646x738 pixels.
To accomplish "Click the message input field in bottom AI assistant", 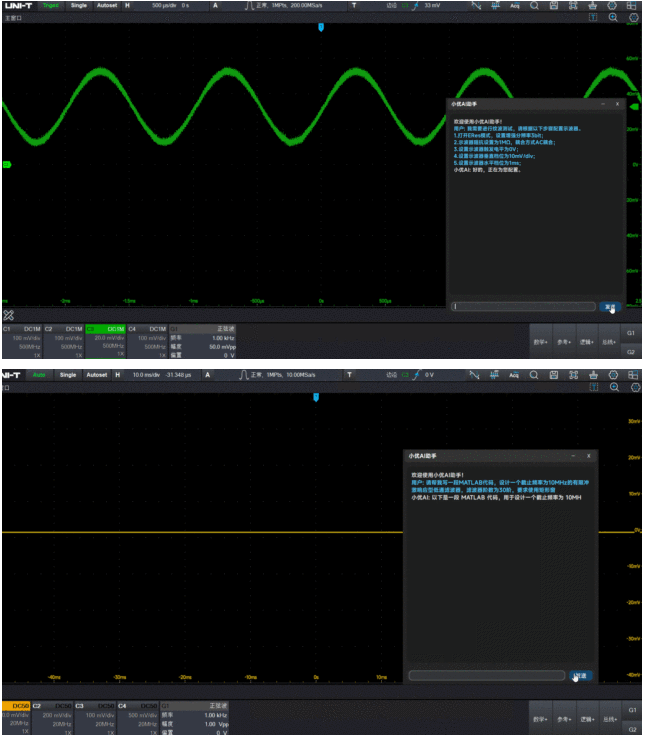I will pyautogui.click(x=487, y=676).
